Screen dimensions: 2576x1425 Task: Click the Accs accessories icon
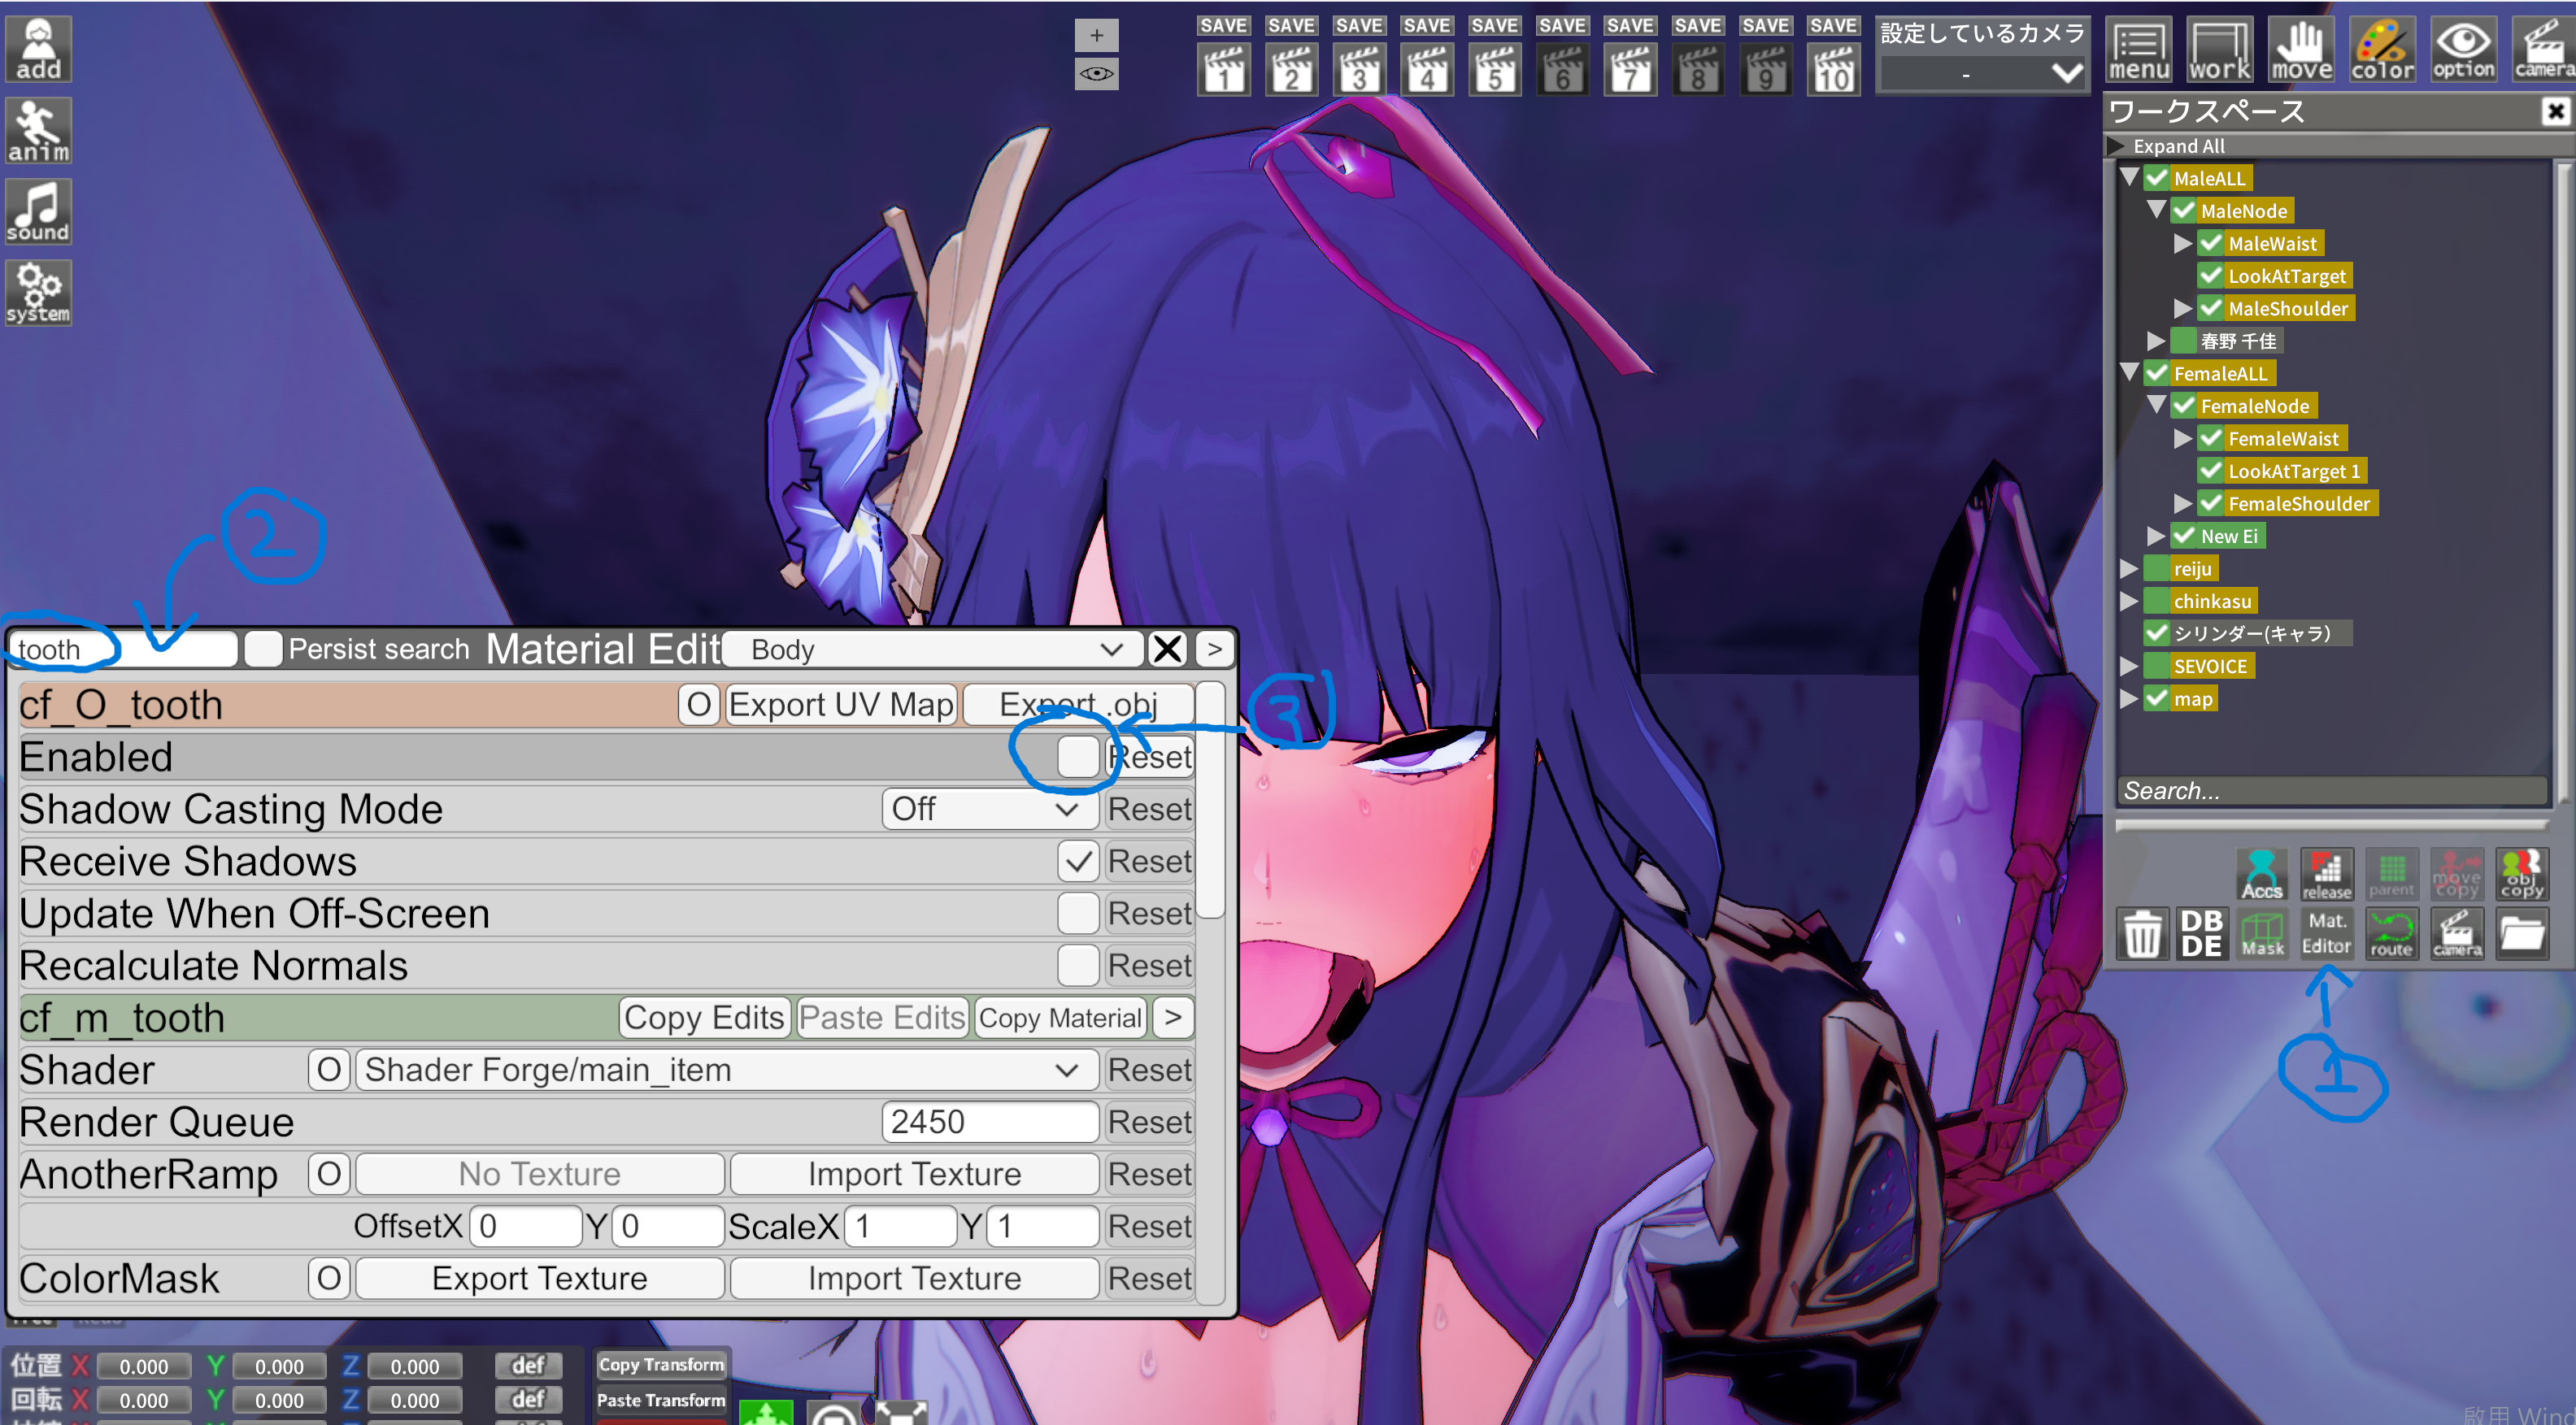2261,874
